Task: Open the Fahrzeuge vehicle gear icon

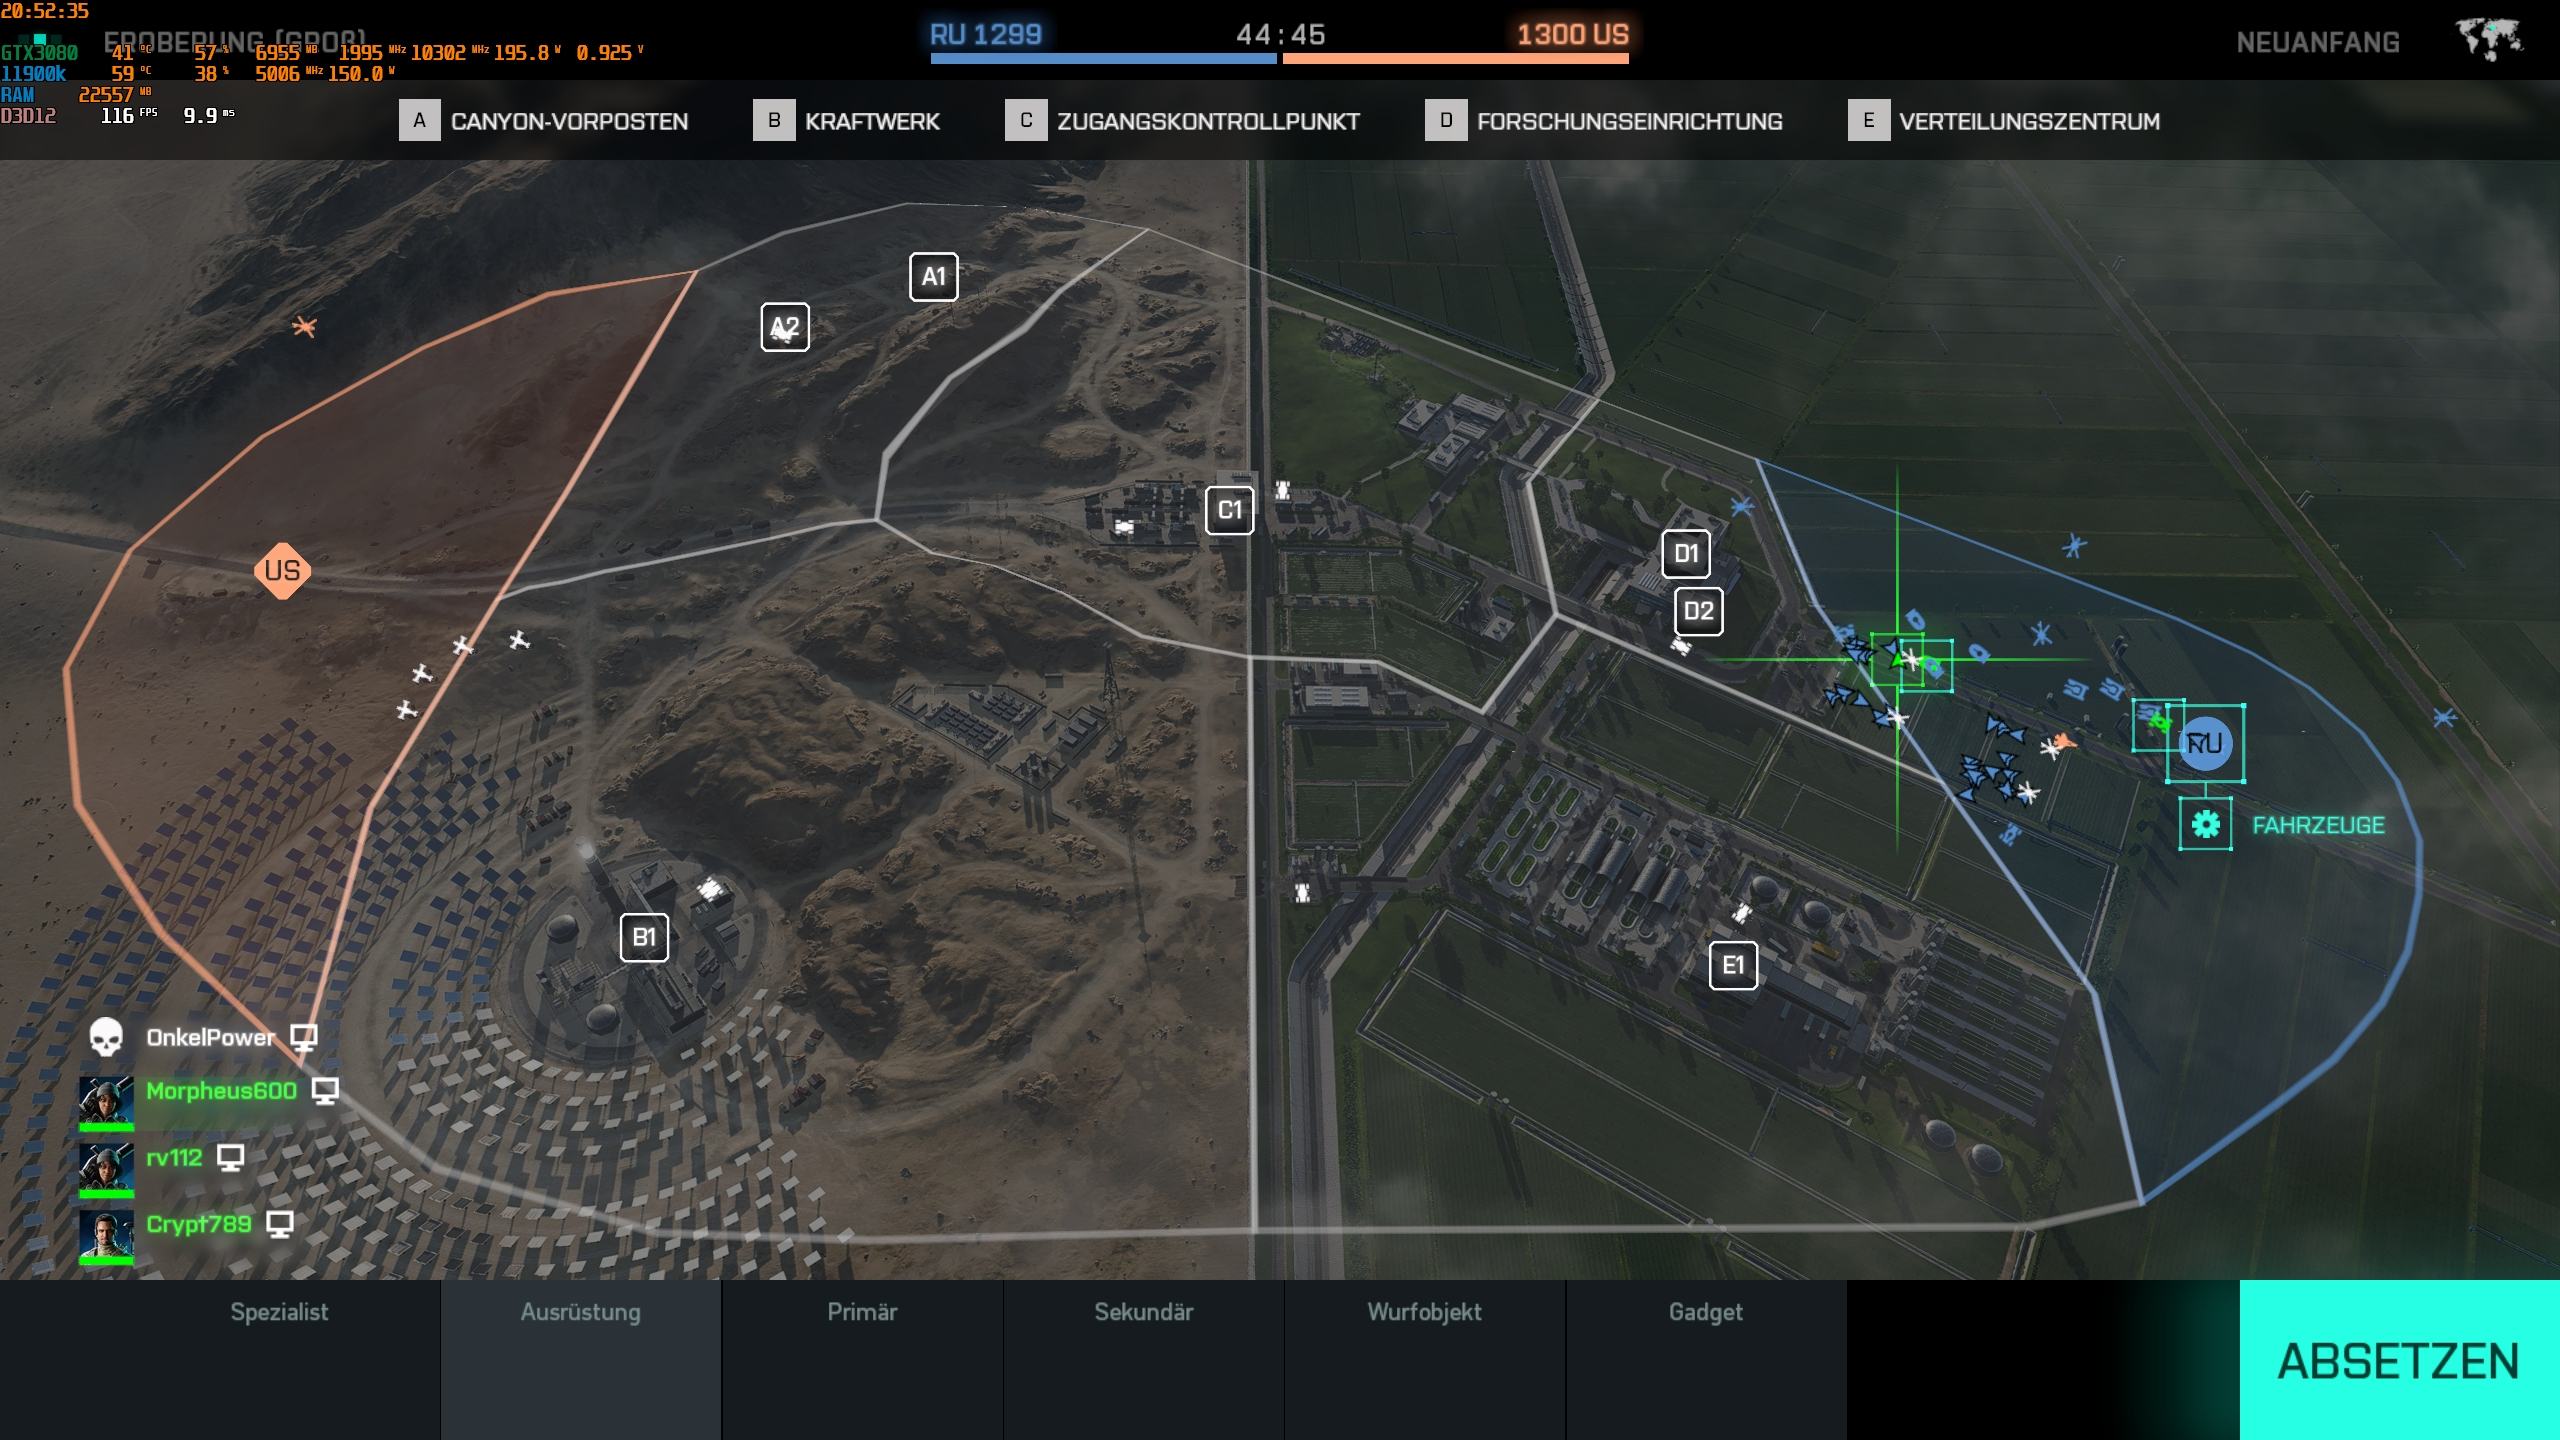Action: coord(2206,825)
